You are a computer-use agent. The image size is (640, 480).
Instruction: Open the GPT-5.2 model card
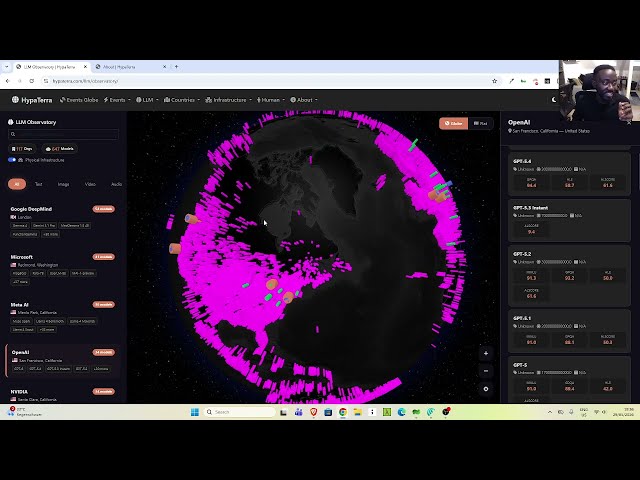tap(569, 276)
